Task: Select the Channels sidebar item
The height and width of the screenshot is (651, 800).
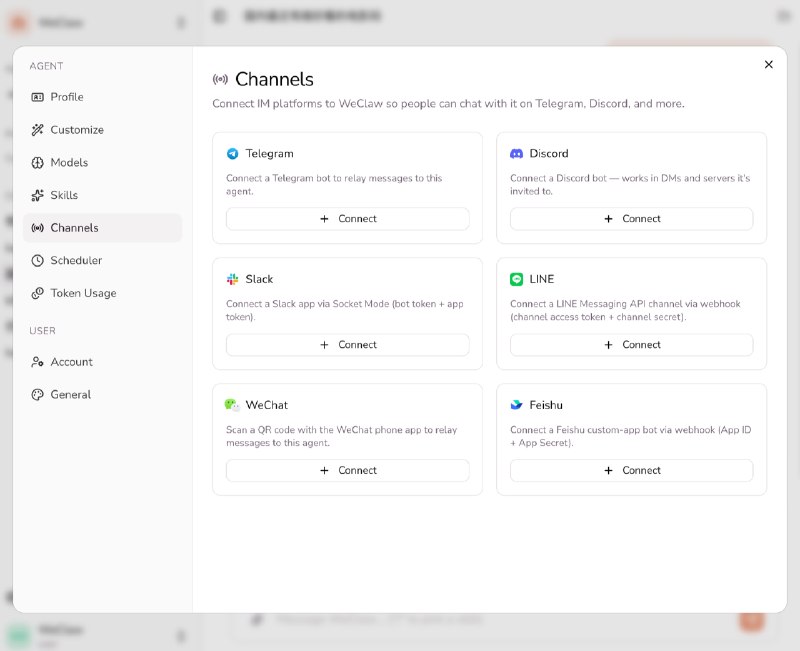Action: (x=102, y=228)
